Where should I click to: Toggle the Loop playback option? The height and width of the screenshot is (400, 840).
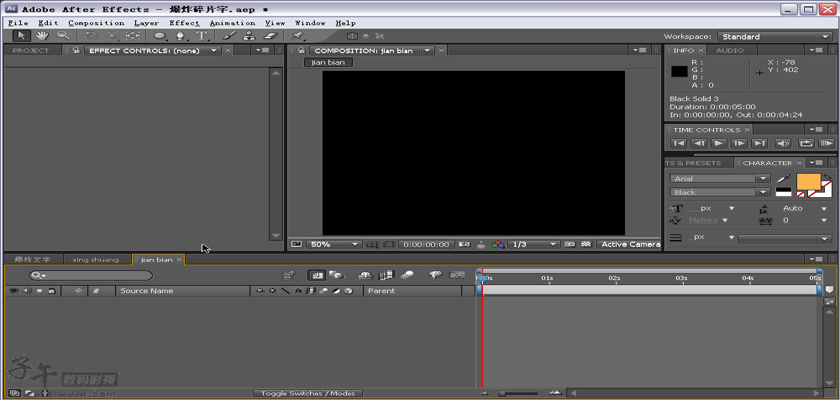806,144
